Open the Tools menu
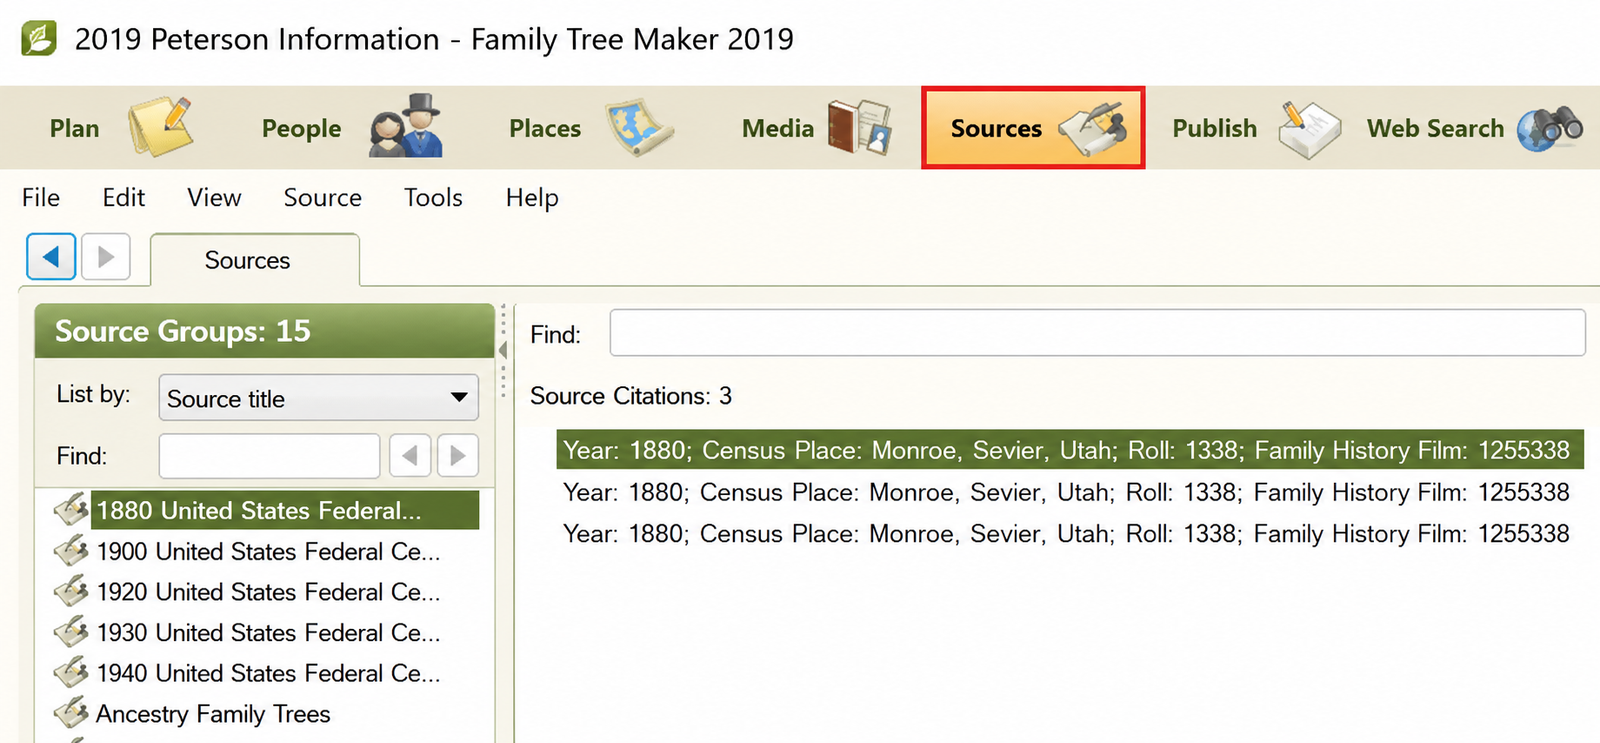 point(433,198)
